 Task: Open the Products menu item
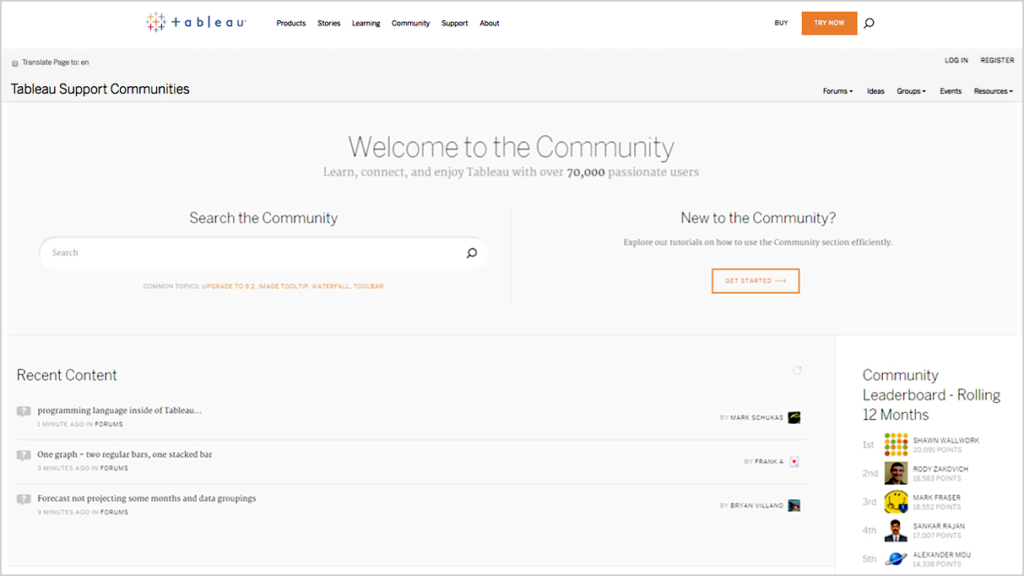pos(291,23)
